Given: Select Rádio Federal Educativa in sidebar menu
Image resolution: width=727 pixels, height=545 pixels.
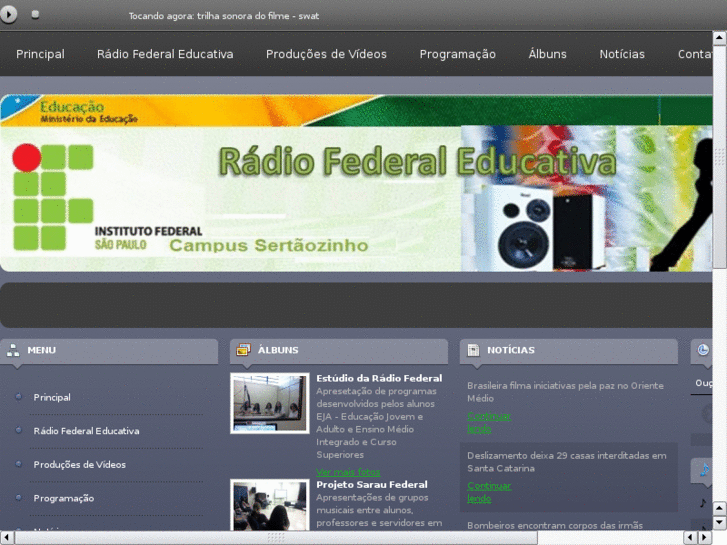Looking at the screenshot, I should (x=86, y=431).
